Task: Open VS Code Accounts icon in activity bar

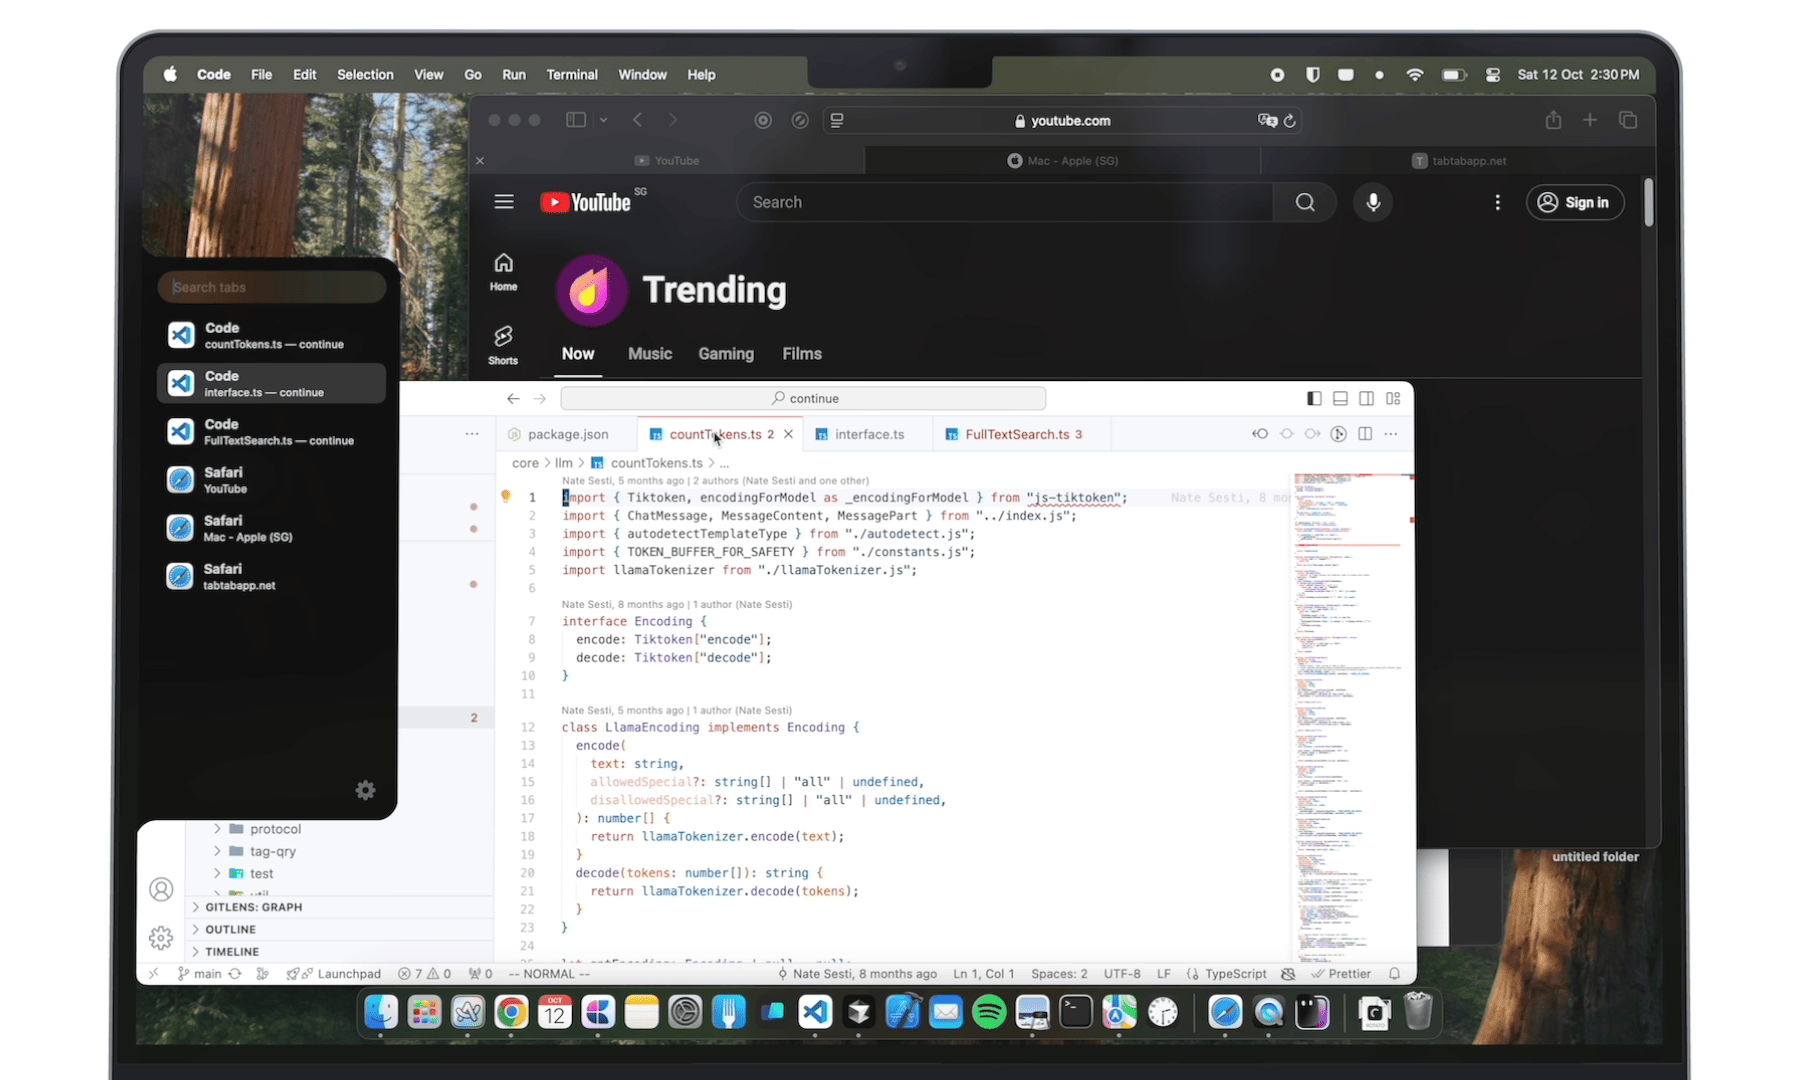Action: tap(161, 889)
